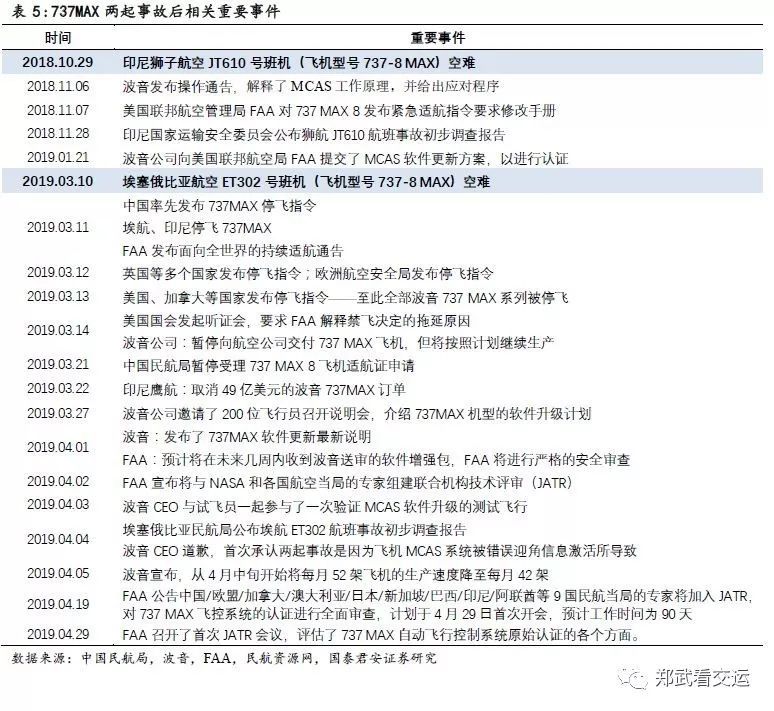
Task: Click the 埃航、印尼停飞 737MAX line
Action: (197, 228)
